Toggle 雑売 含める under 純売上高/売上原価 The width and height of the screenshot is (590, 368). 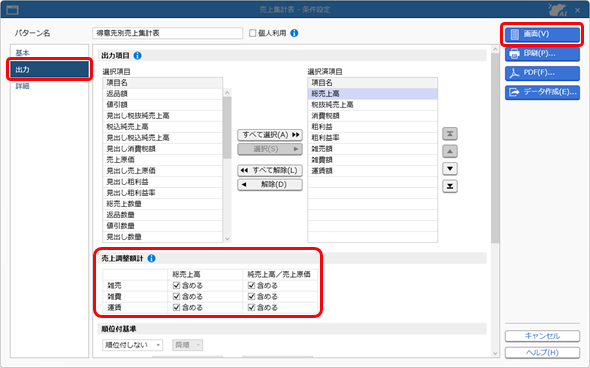point(251,286)
